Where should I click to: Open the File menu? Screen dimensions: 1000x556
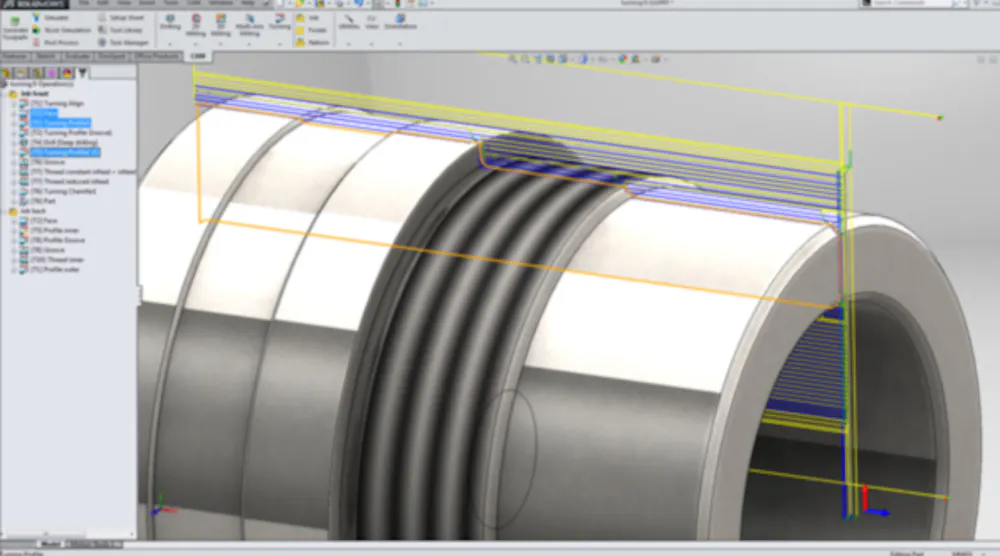(x=85, y=3)
